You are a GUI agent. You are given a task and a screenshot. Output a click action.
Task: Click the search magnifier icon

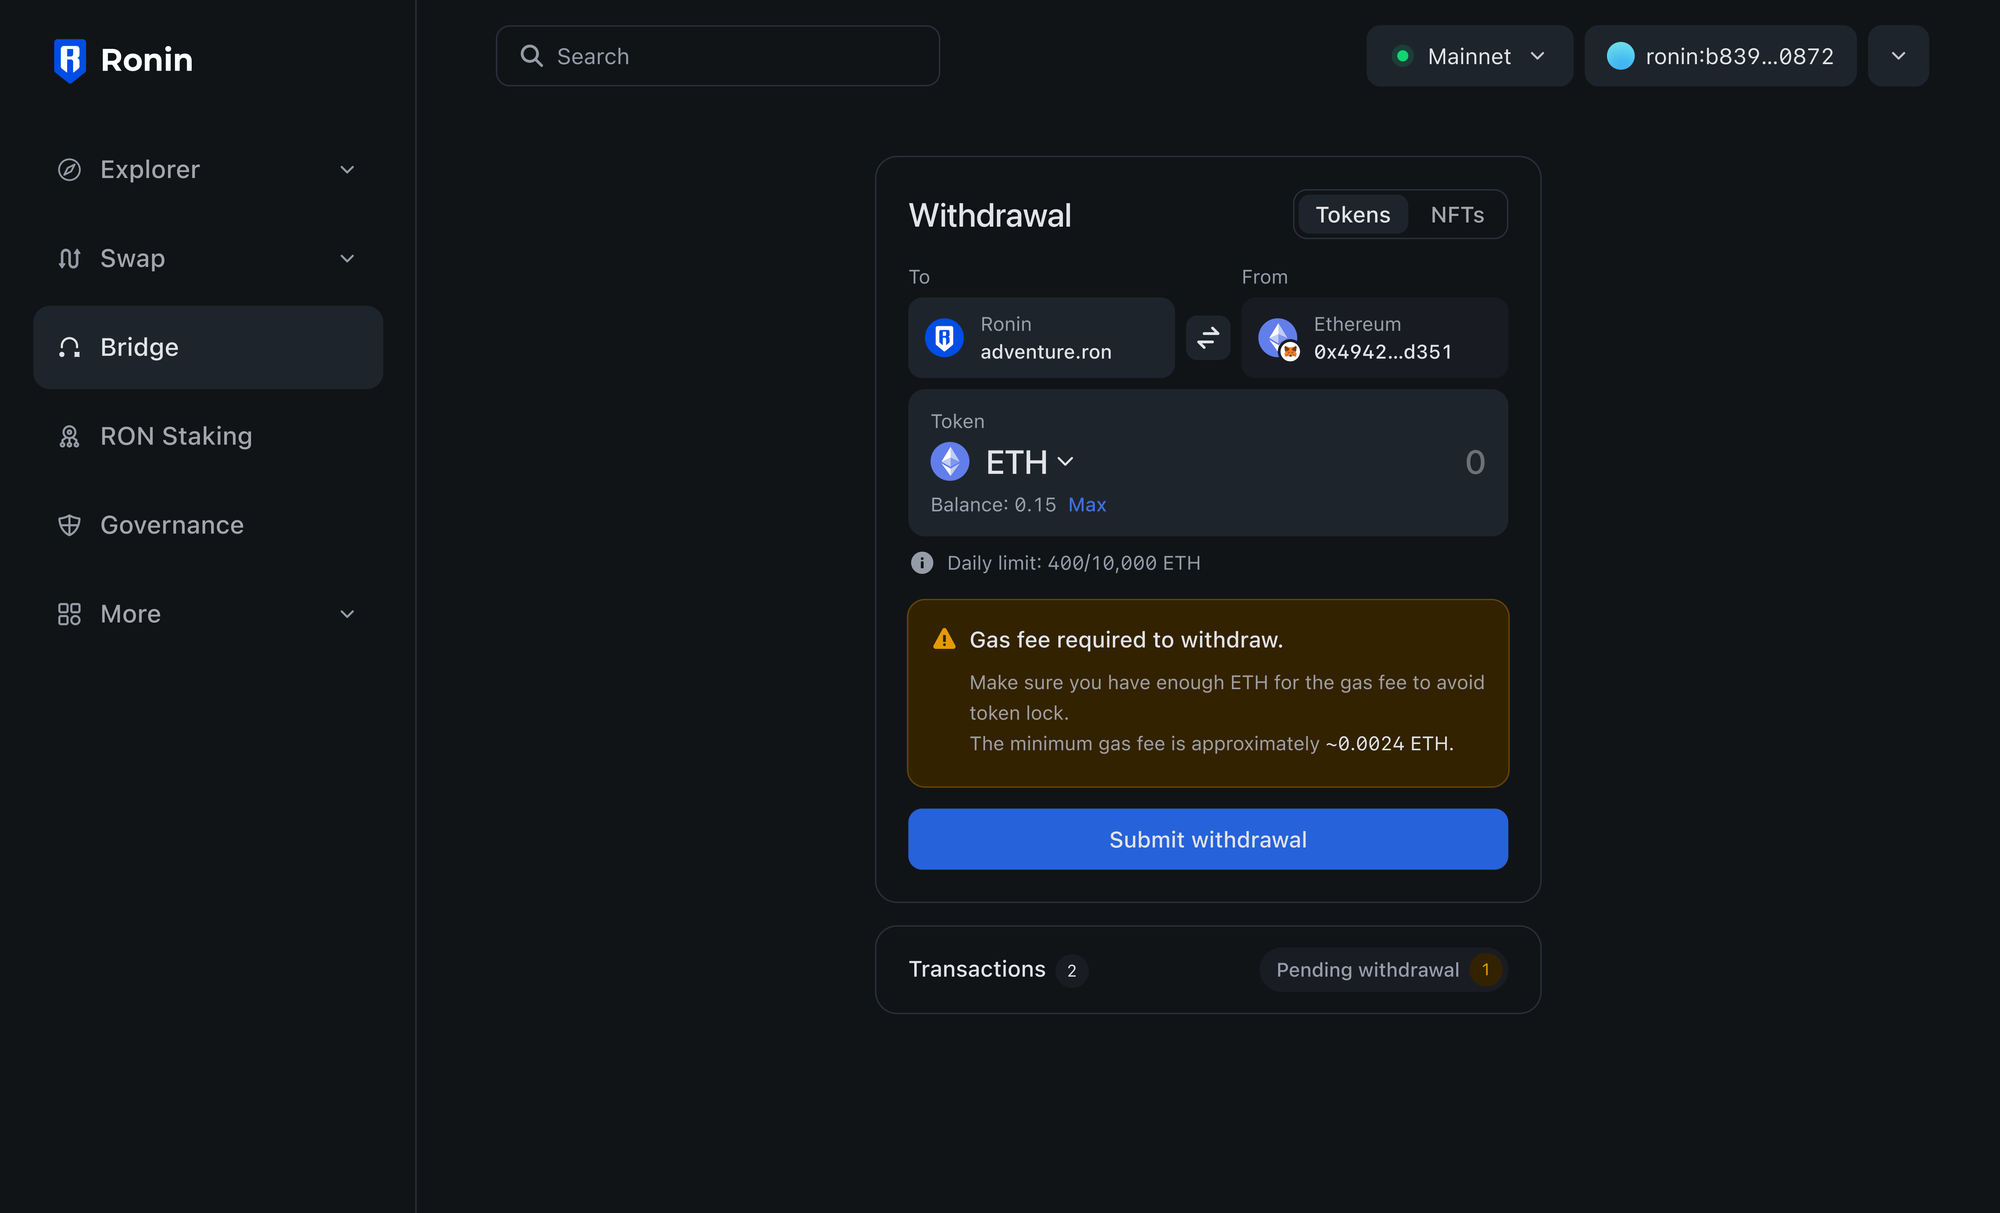[532, 56]
